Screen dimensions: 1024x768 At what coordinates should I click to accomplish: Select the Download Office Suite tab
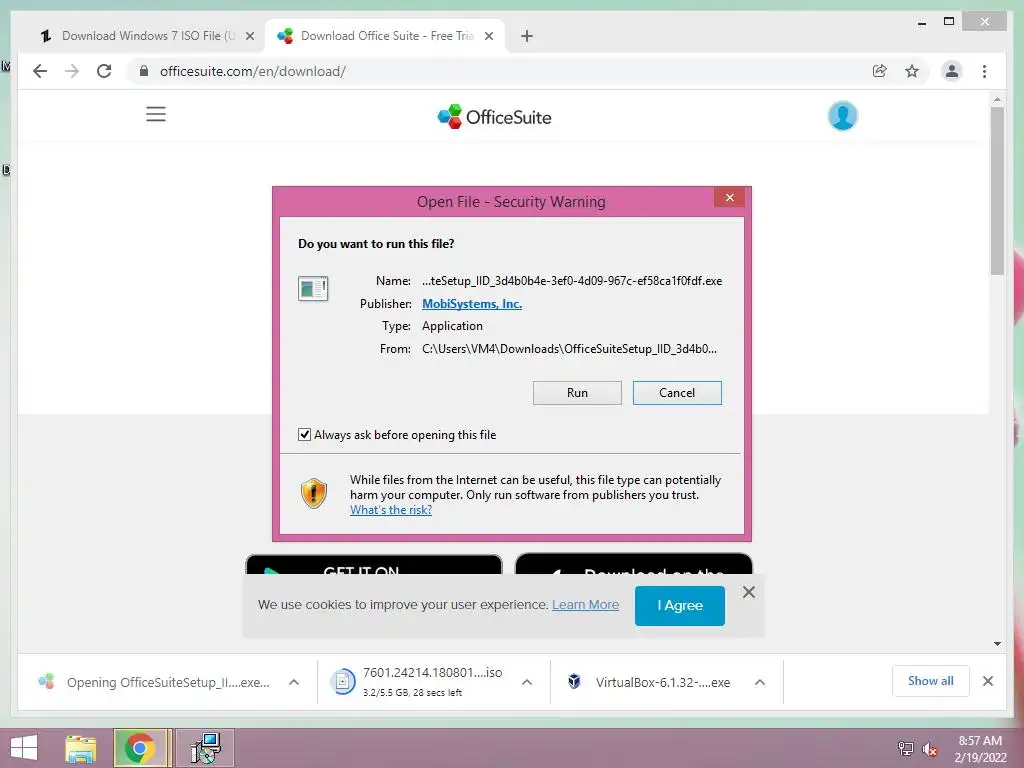[385, 36]
